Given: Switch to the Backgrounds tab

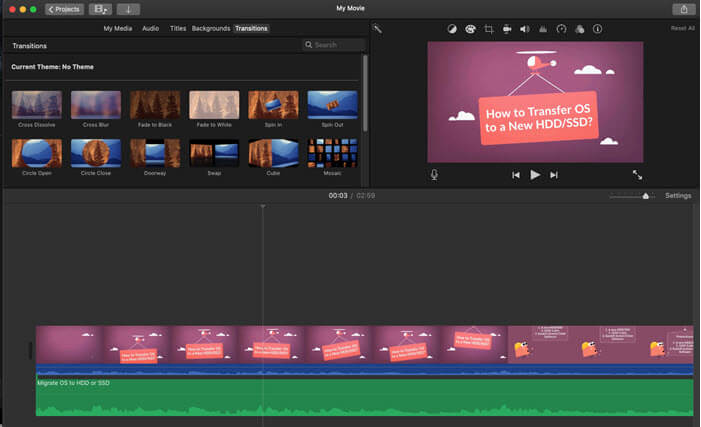Looking at the screenshot, I should point(211,29).
